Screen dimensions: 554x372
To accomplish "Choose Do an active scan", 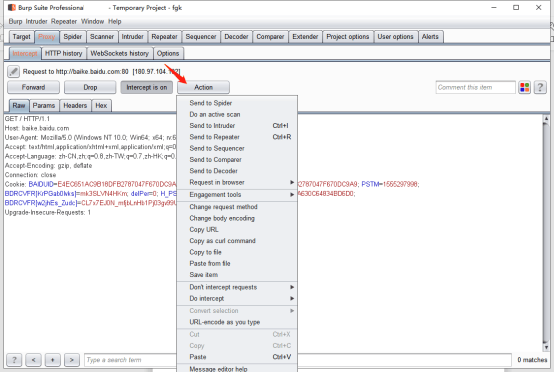I will point(237,114).
